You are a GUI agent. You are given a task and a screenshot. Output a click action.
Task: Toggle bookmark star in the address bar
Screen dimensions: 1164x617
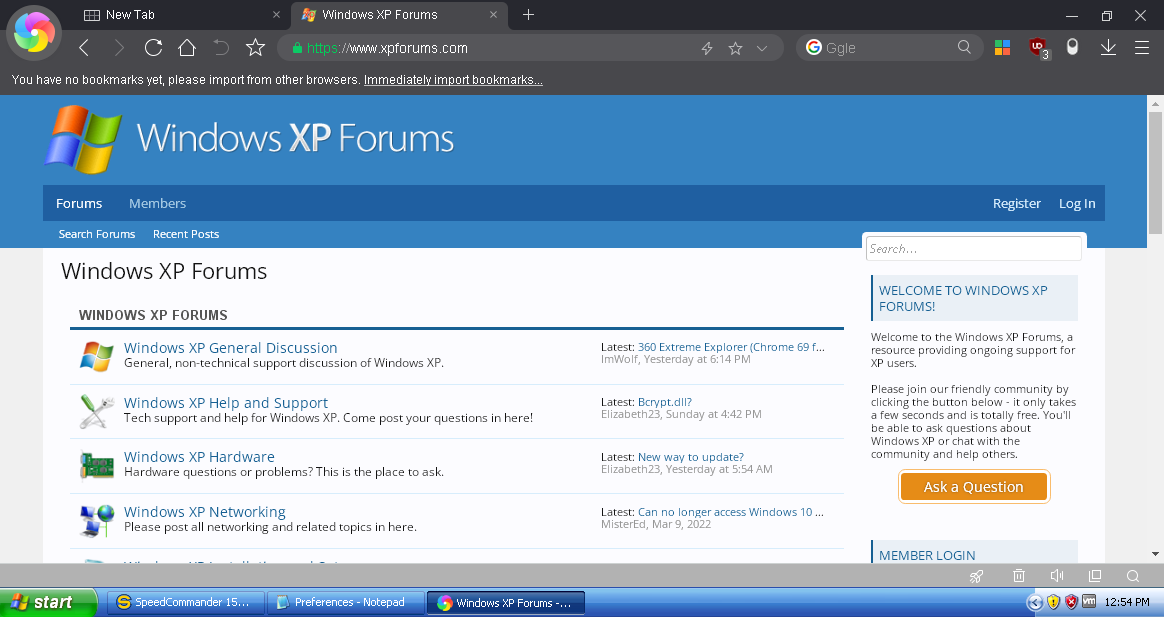[x=735, y=48]
